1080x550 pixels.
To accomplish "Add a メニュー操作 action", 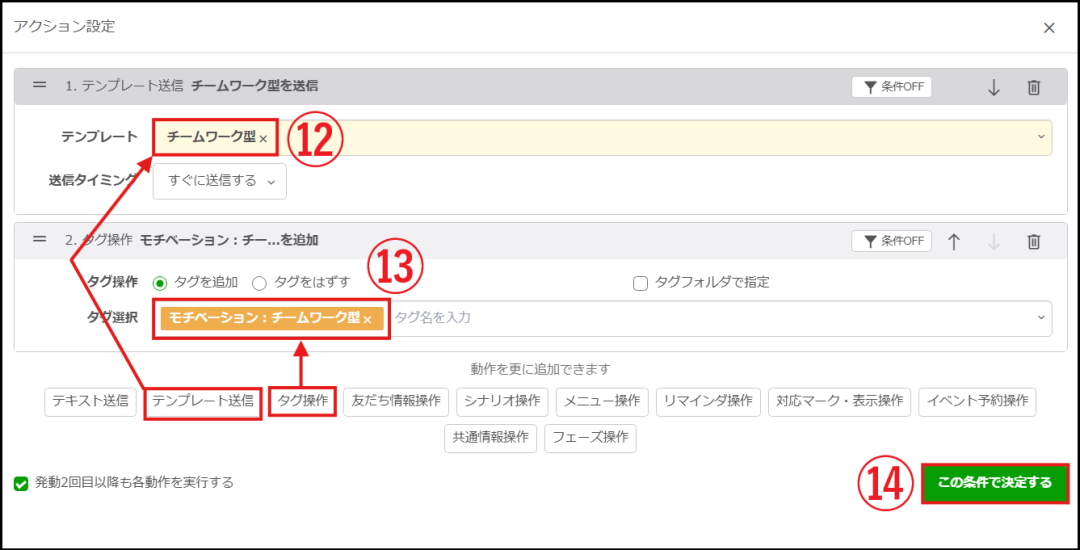I will tap(602, 401).
